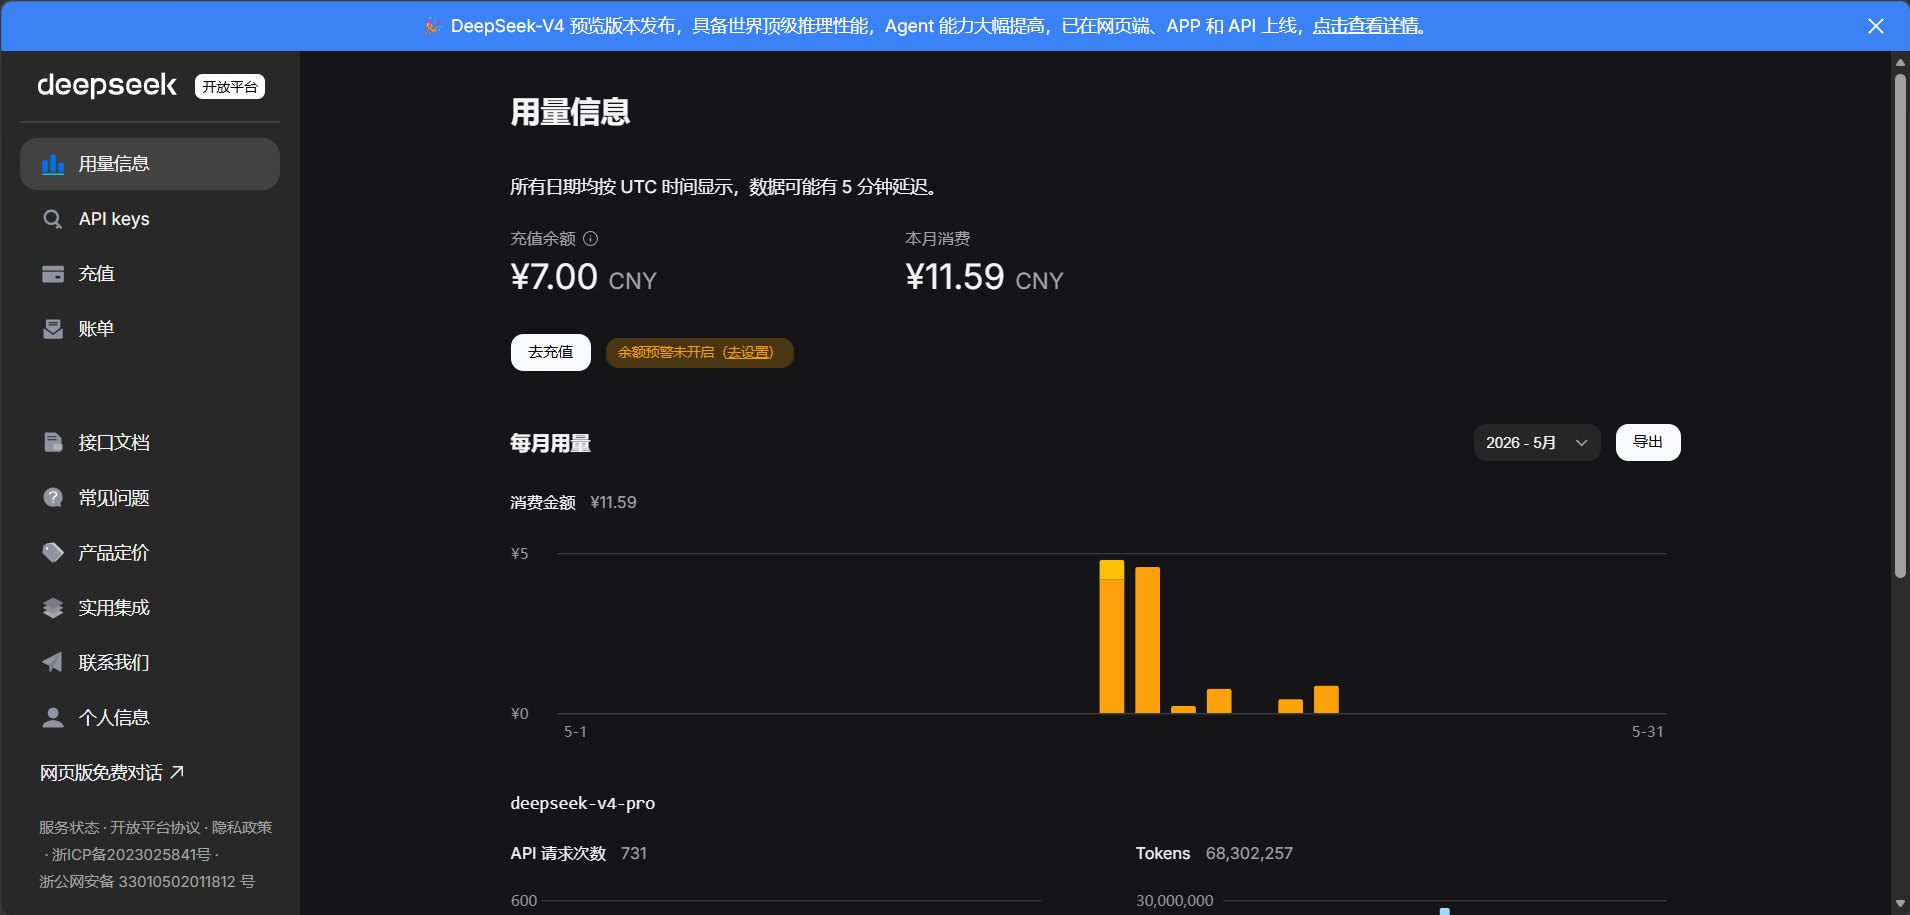The width and height of the screenshot is (1910, 915).
Task: Open the 接口文档 menu item
Action: 150,442
